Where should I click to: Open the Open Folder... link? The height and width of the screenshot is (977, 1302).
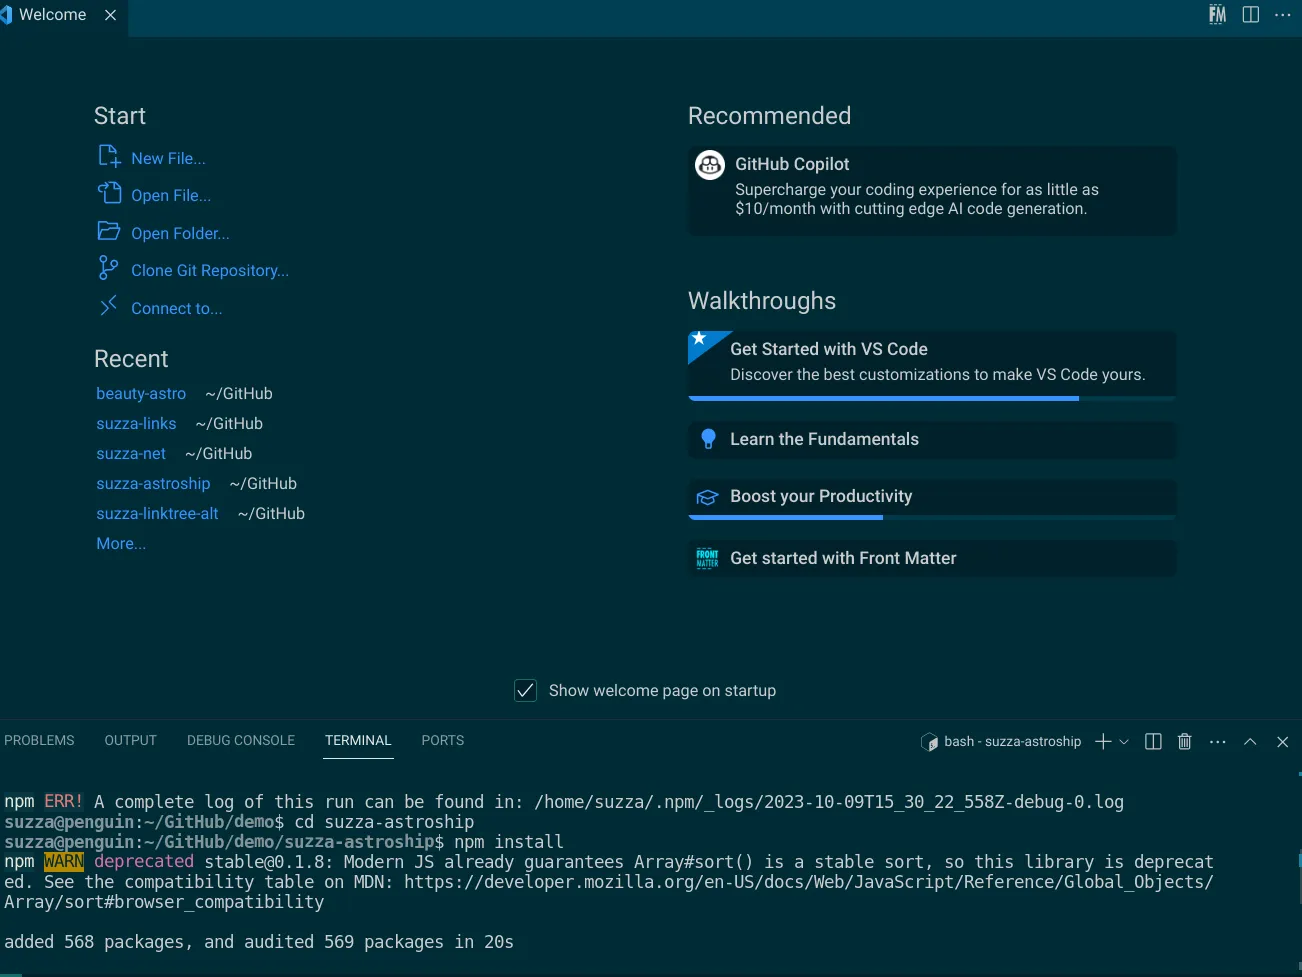[x=180, y=233]
